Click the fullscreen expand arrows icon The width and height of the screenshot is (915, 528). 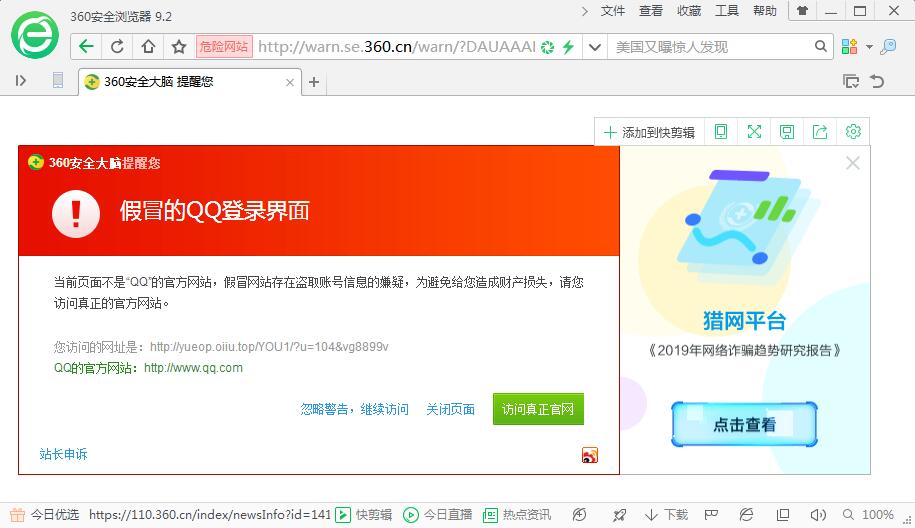point(754,132)
